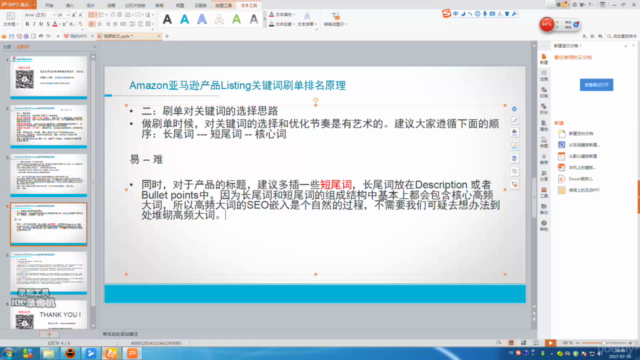Click the bottom floating text convert icon
The height and width of the screenshot is (360, 640).
pyautogui.click(x=514, y=184)
